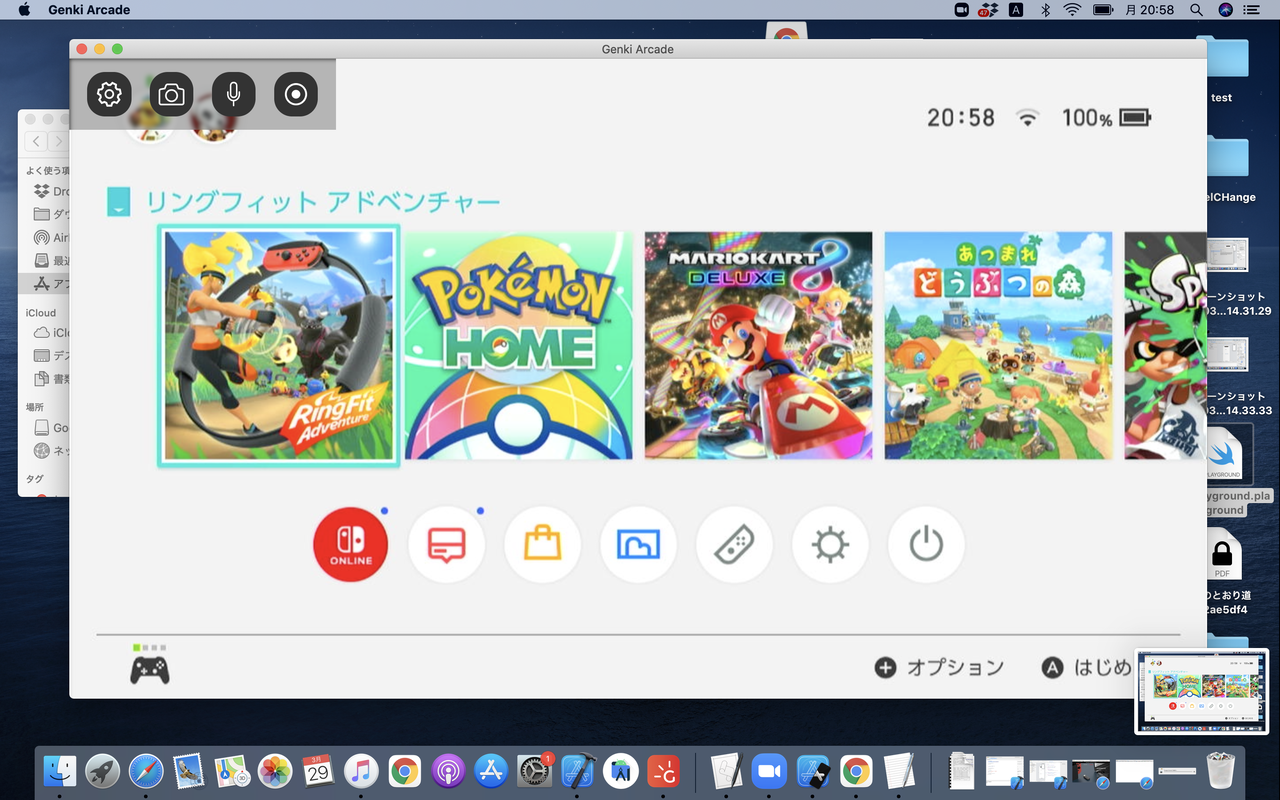
Task: Open the Apple menu
Action: click(x=25, y=10)
